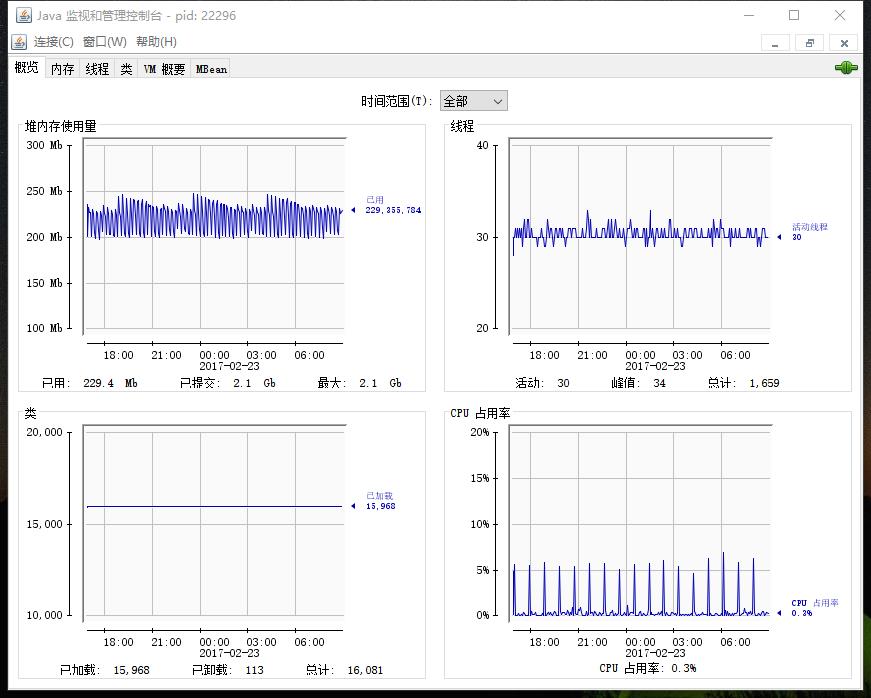The image size is (871, 698).
Task: Restore the inner connection window
Action: (809, 43)
